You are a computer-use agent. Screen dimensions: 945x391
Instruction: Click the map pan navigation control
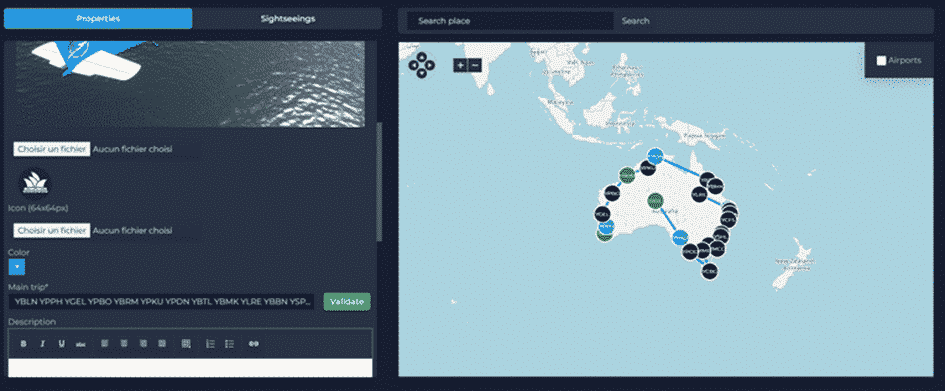pyautogui.click(x=422, y=65)
